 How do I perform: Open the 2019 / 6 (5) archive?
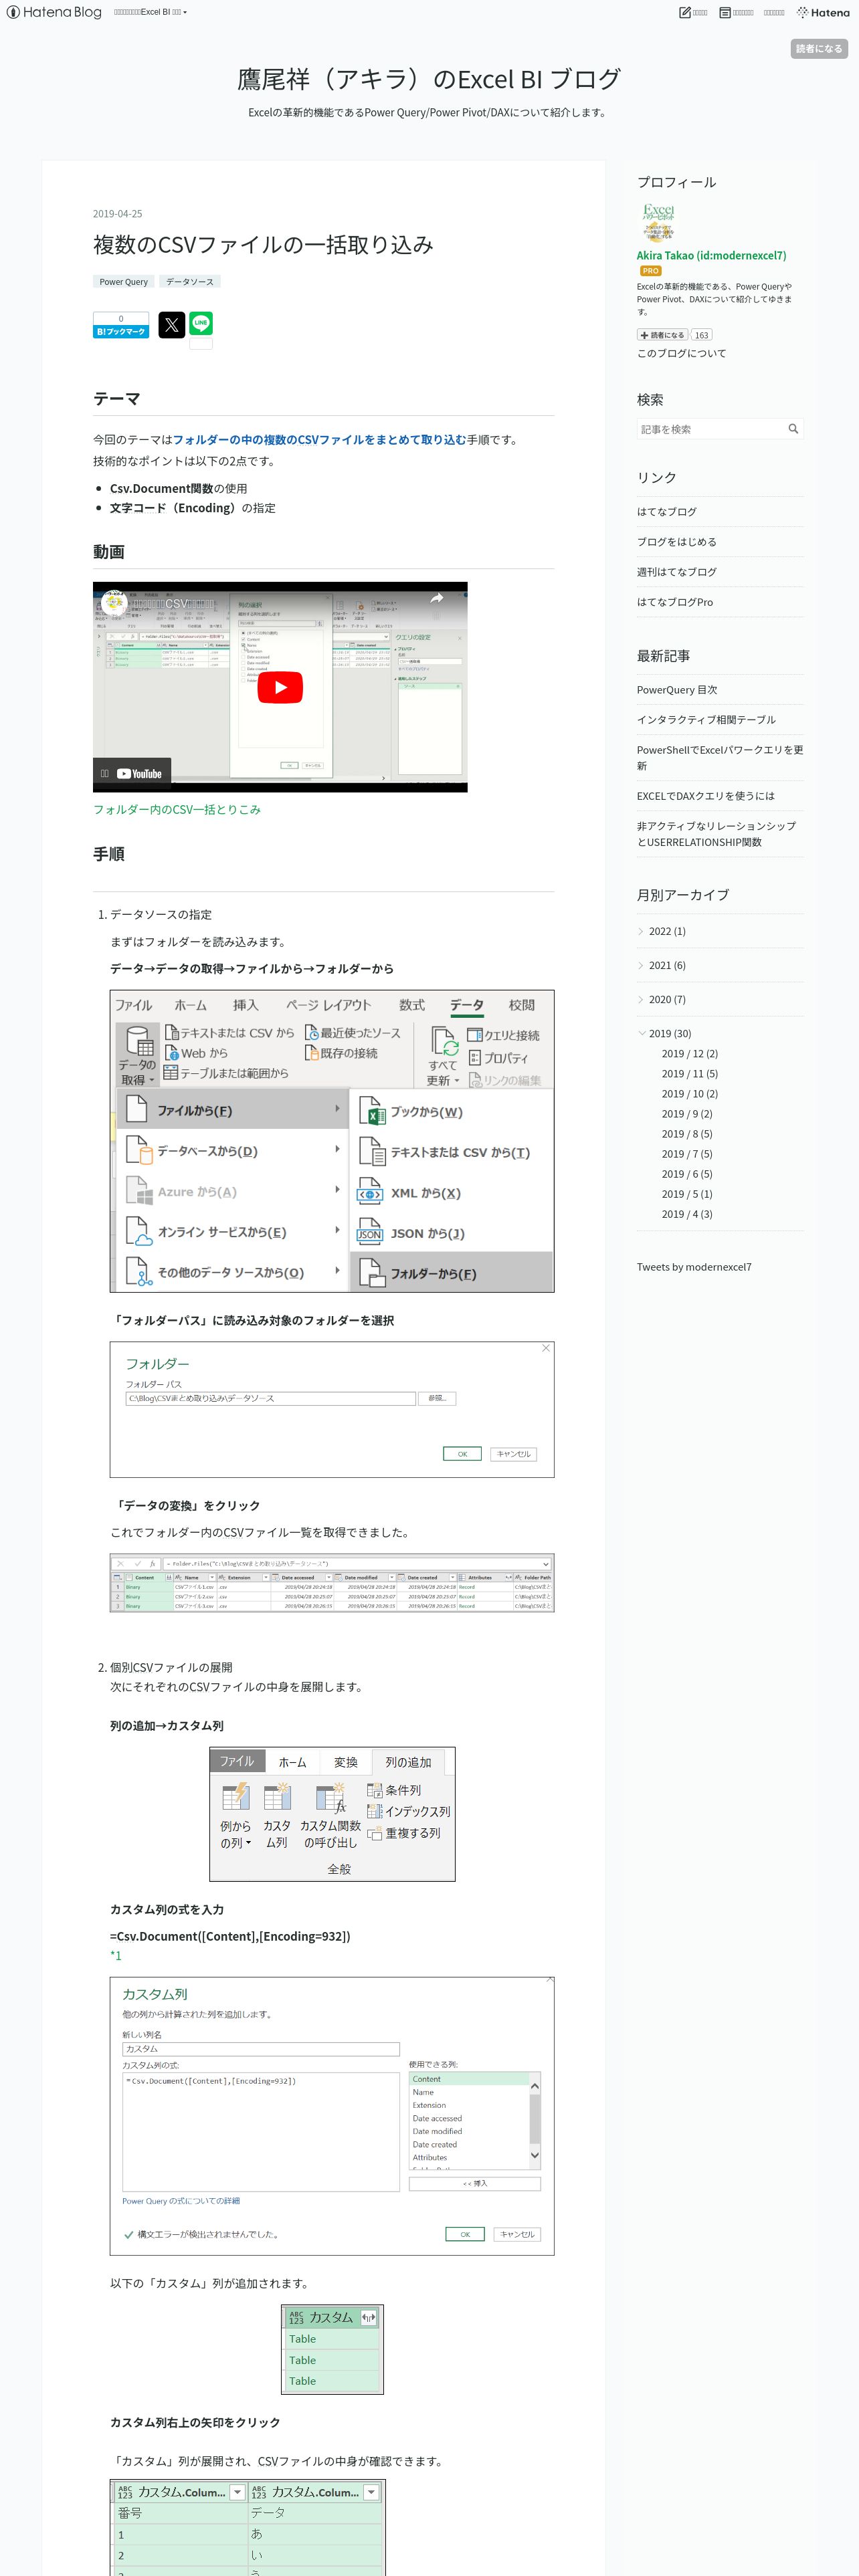click(x=686, y=1173)
